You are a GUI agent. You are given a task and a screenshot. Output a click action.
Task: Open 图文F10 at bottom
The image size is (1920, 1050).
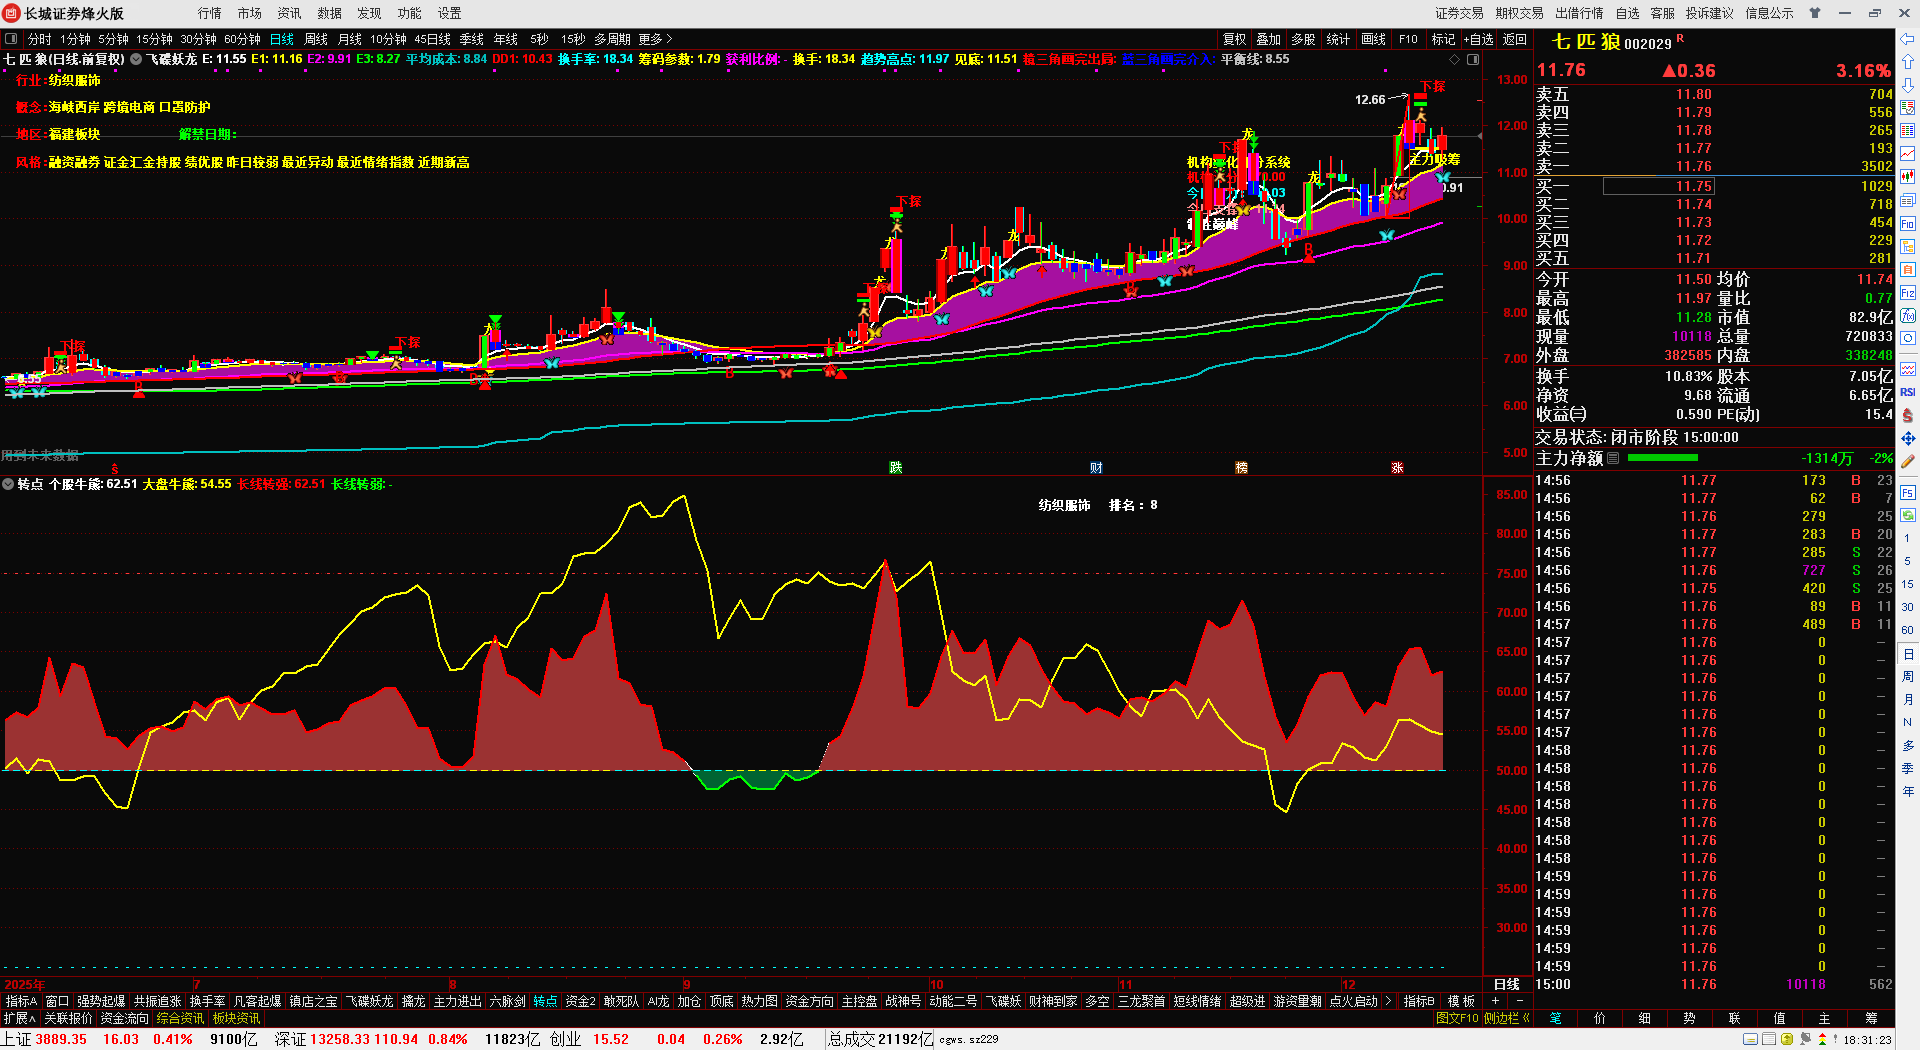click(1457, 1018)
